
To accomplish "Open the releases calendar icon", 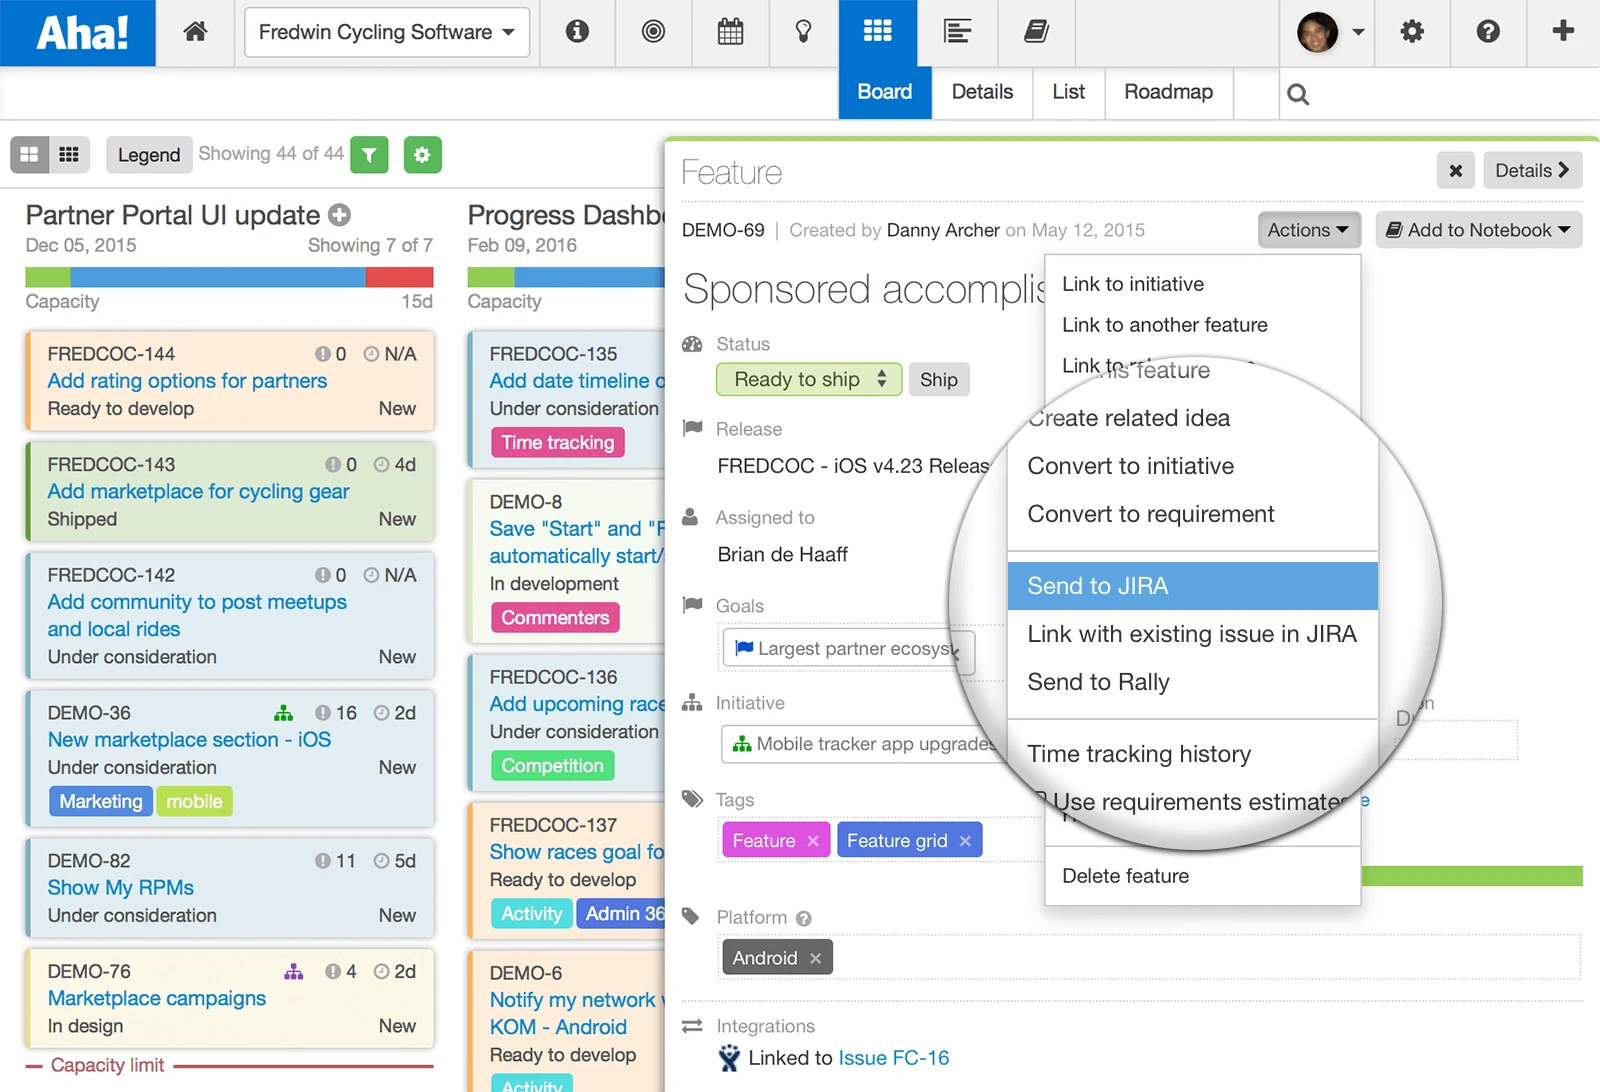I will coord(730,32).
